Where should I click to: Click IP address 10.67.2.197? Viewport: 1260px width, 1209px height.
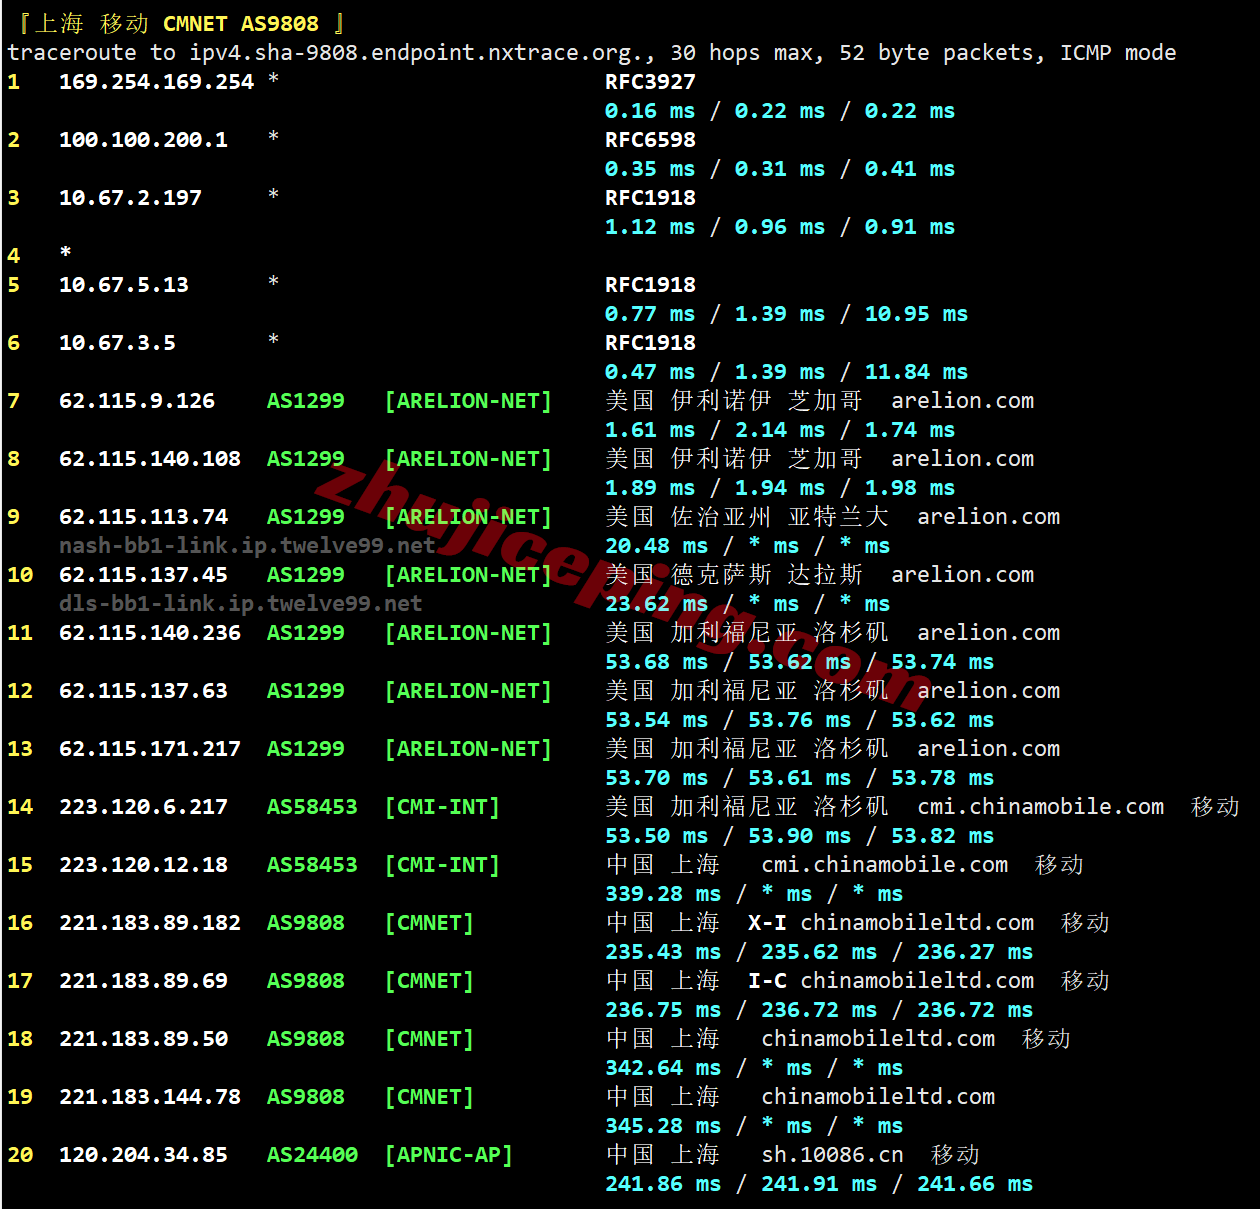coord(131,198)
